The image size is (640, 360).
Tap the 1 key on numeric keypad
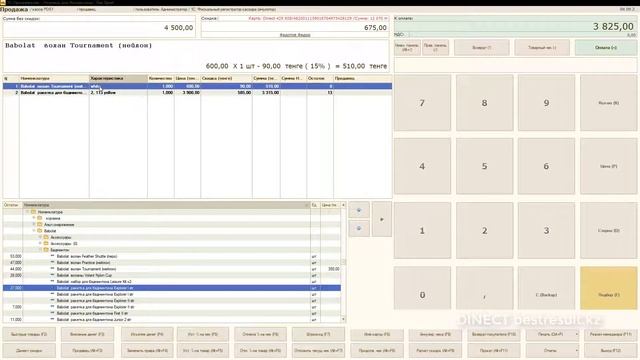click(x=422, y=230)
